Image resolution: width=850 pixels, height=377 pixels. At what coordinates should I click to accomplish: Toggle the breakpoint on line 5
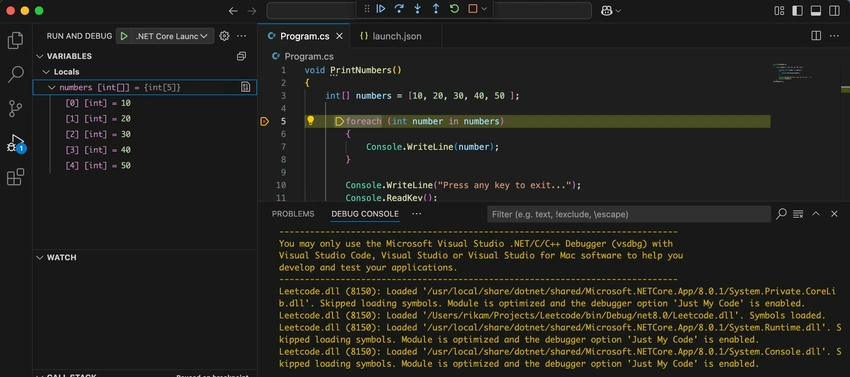pyautogui.click(x=264, y=122)
